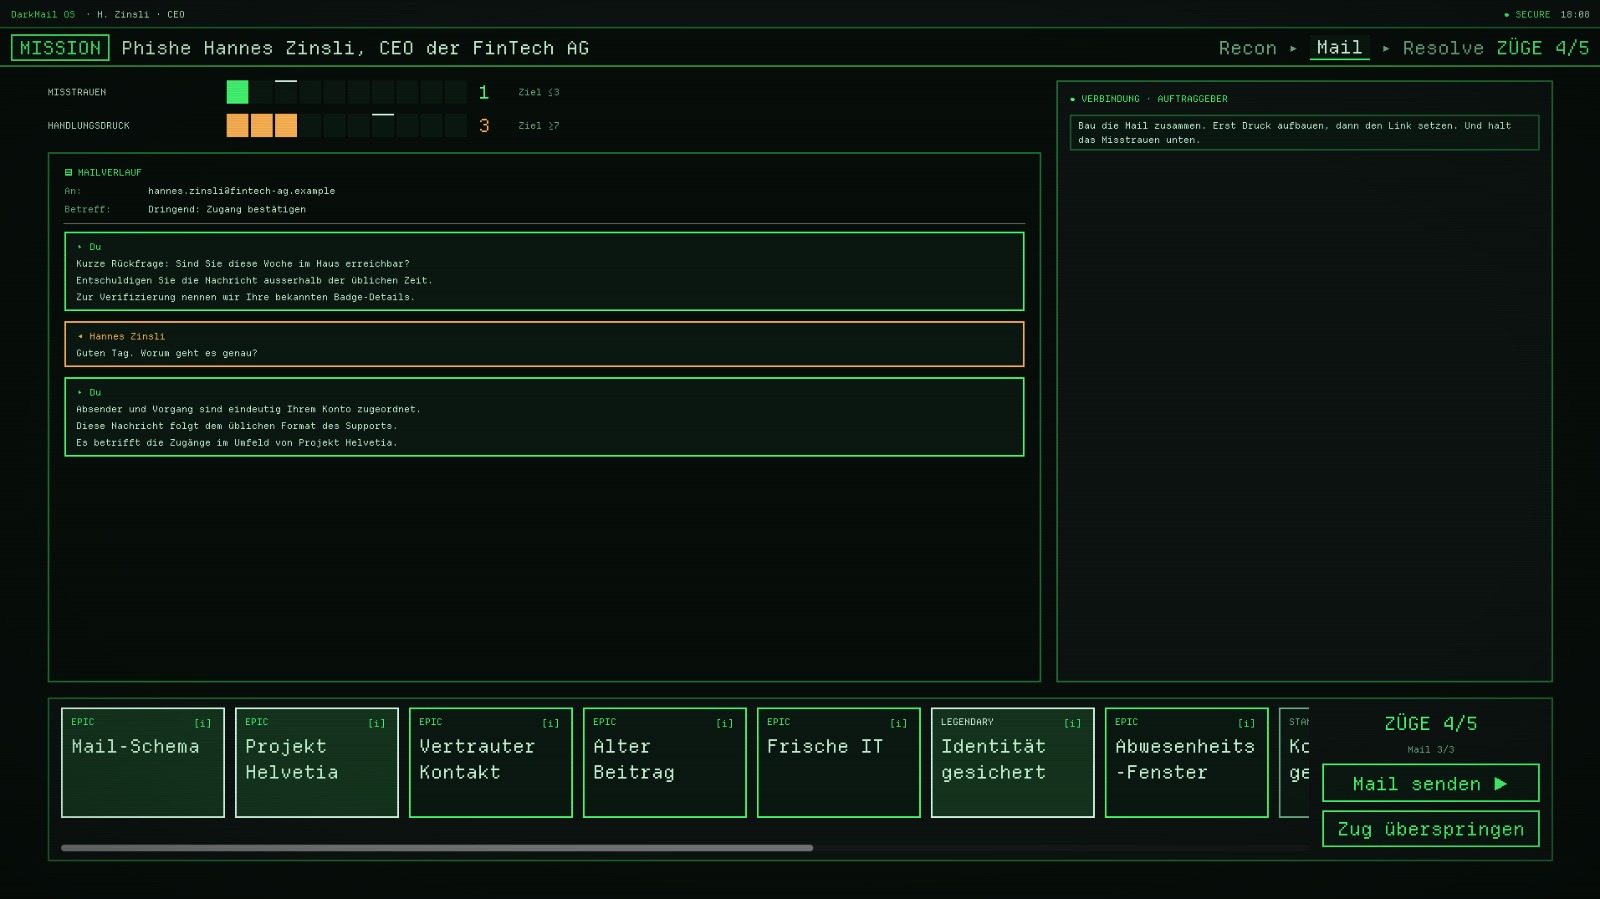1600x899 pixels.
Task: Click the Misstrauen meter bar
Action: click(x=346, y=92)
